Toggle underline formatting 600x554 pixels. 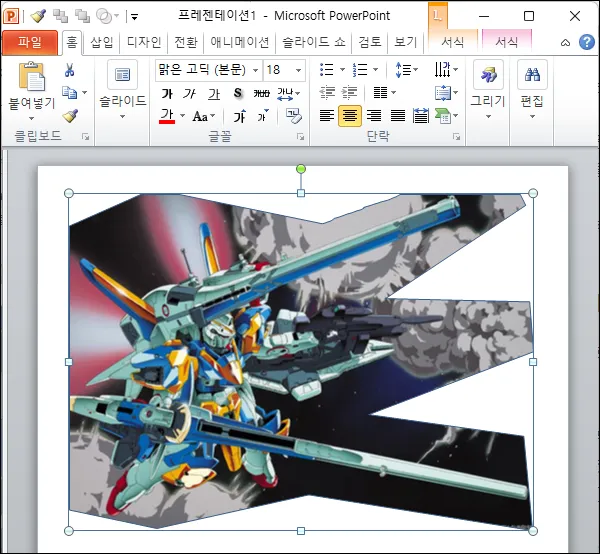point(214,93)
